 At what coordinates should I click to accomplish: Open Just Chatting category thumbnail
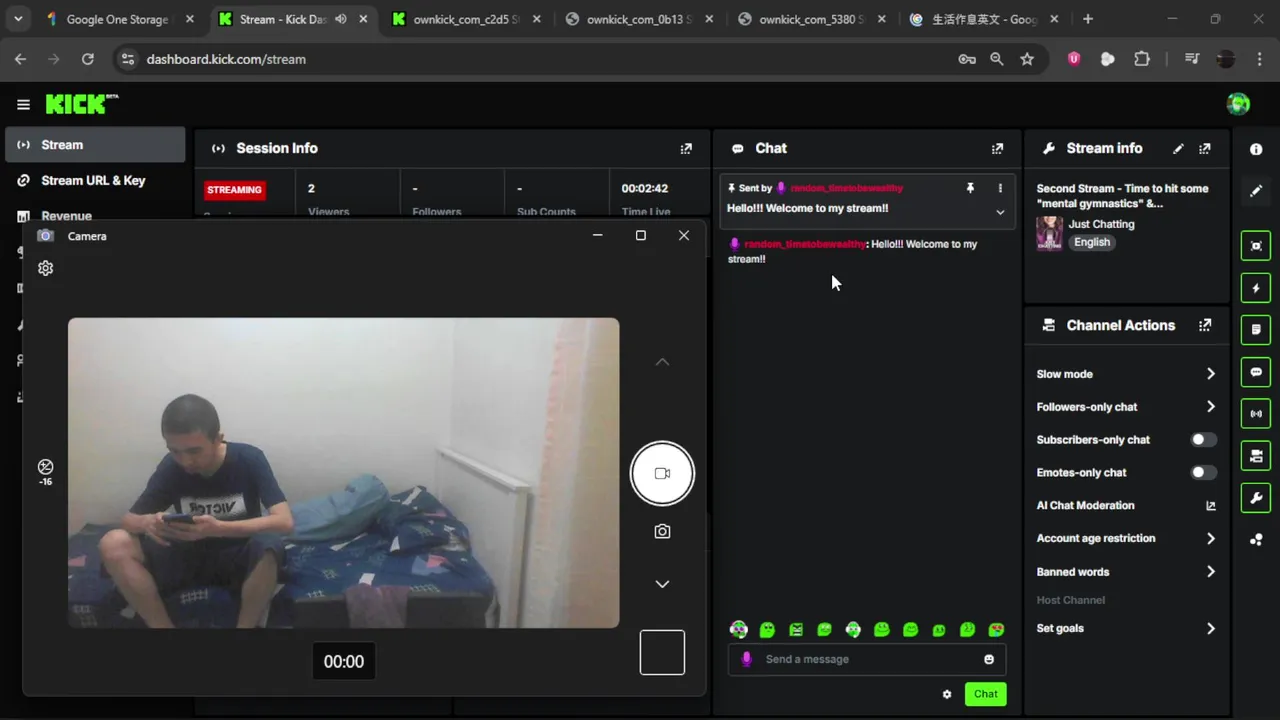pyautogui.click(x=1049, y=233)
